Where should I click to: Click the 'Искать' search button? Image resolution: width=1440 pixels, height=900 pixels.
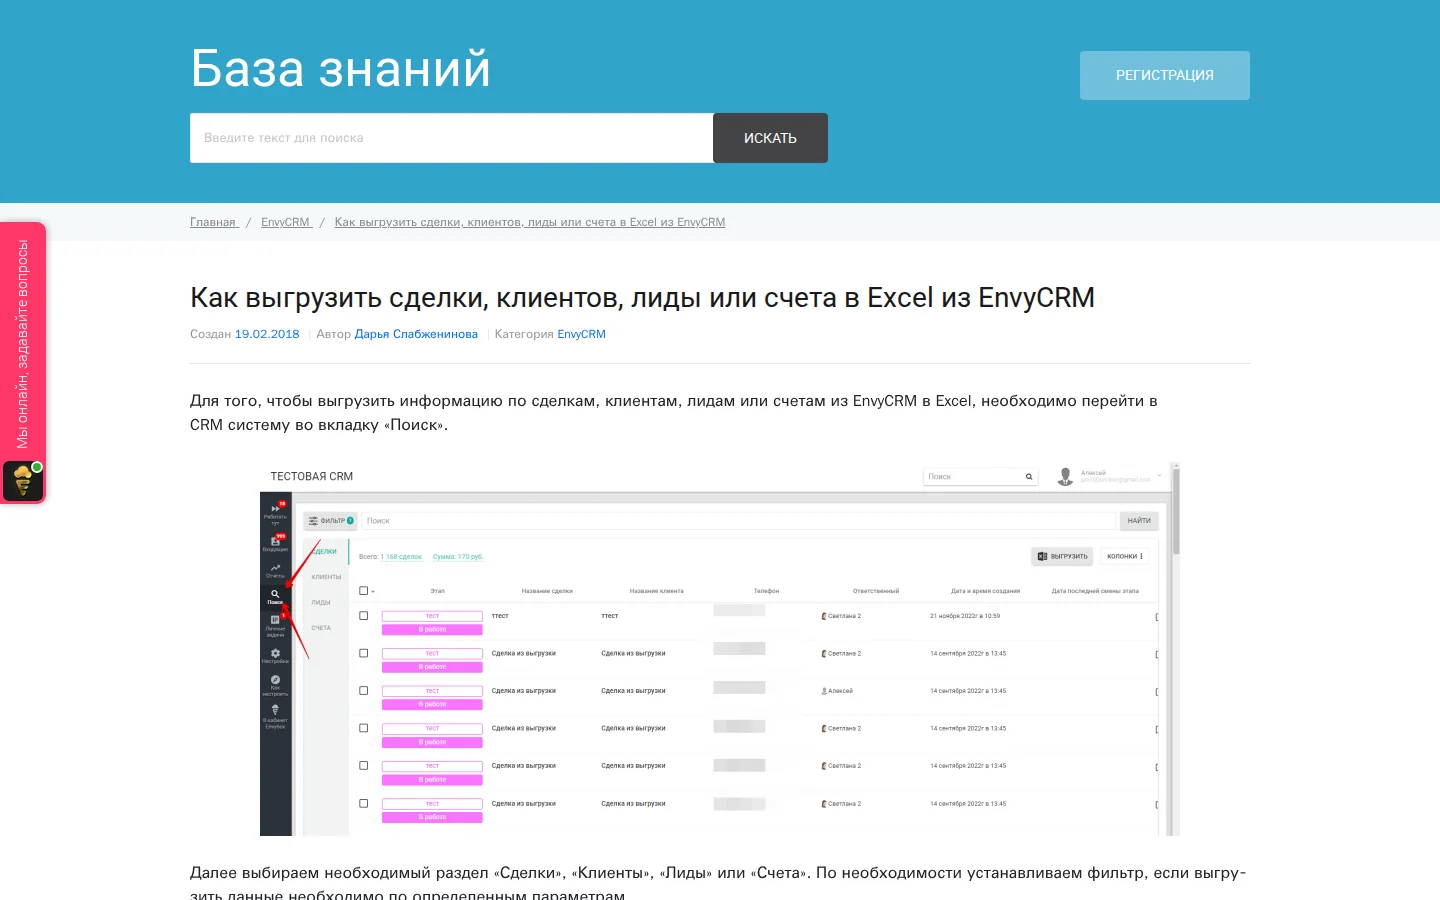pos(770,138)
